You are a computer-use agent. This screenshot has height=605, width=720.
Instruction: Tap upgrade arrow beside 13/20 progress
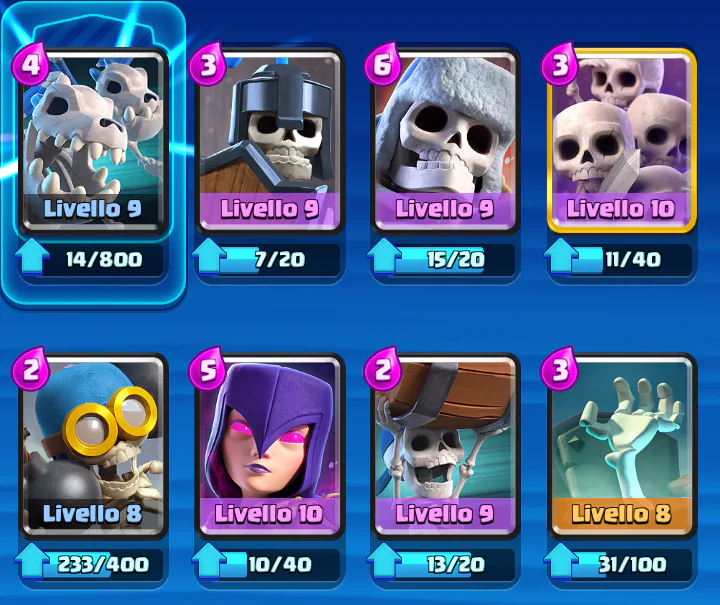(384, 562)
